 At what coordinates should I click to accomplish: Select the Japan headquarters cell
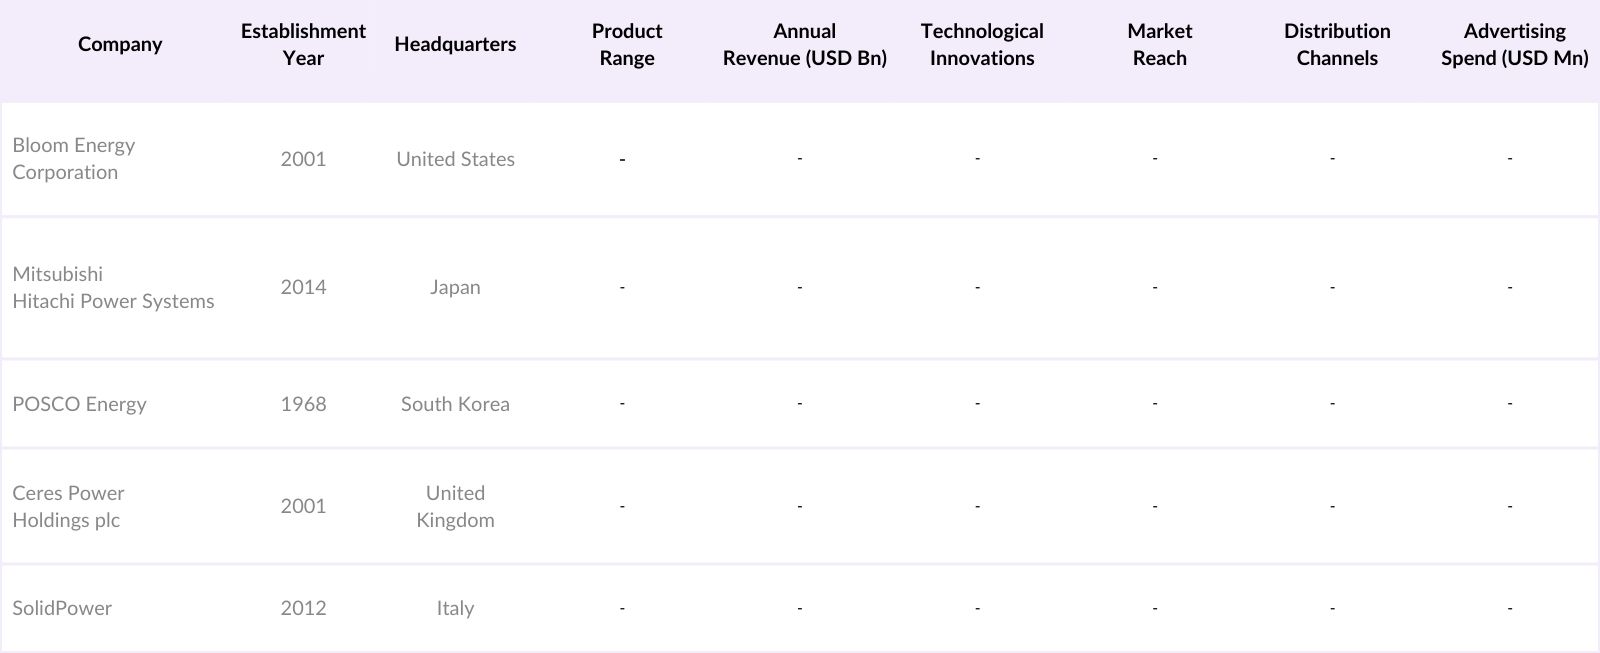coord(455,287)
